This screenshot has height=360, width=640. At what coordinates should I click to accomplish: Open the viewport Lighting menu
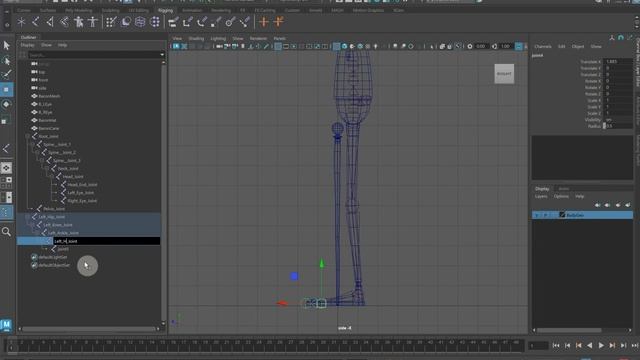click(218, 38)
